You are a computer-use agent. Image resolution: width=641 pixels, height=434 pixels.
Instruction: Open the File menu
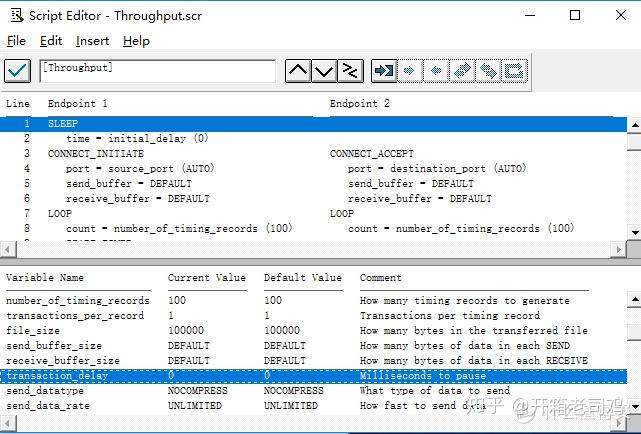coord(16,41)
